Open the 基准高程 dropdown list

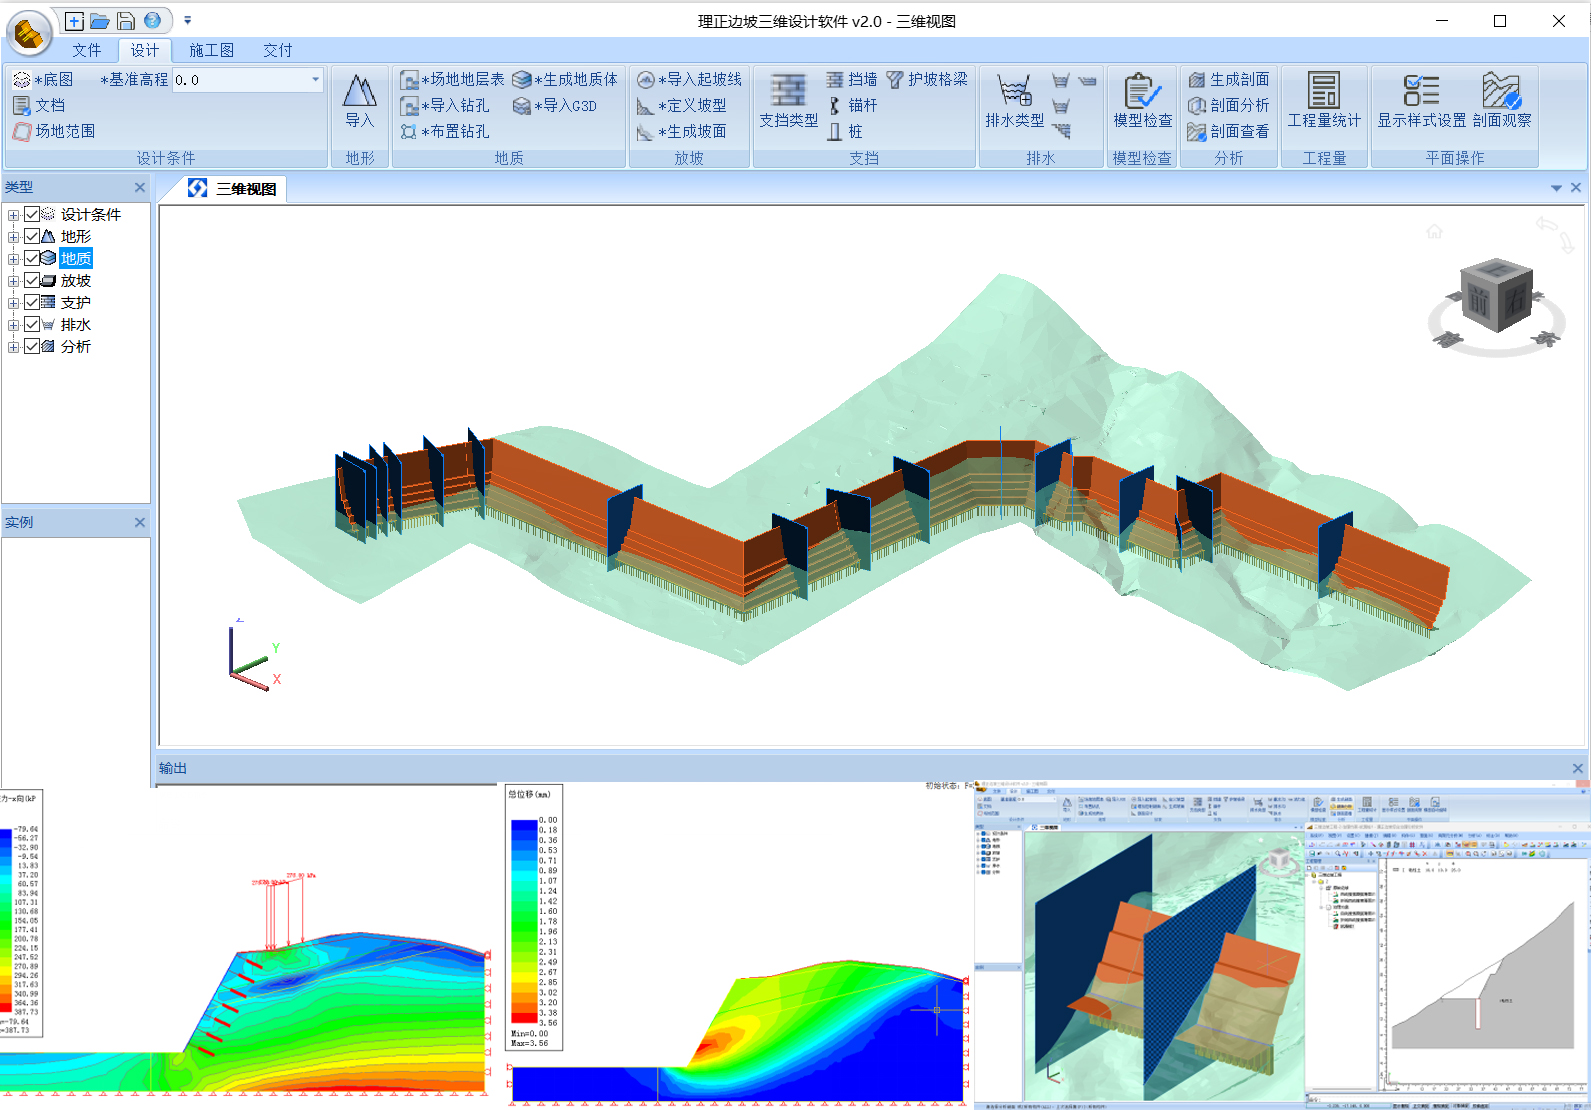[315, 80]
